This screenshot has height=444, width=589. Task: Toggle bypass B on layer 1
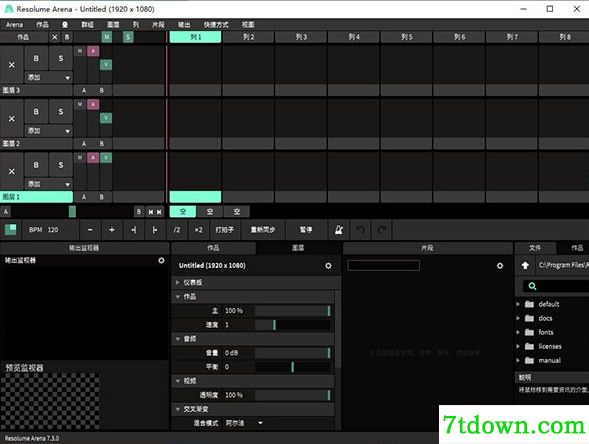coord(36,165)
